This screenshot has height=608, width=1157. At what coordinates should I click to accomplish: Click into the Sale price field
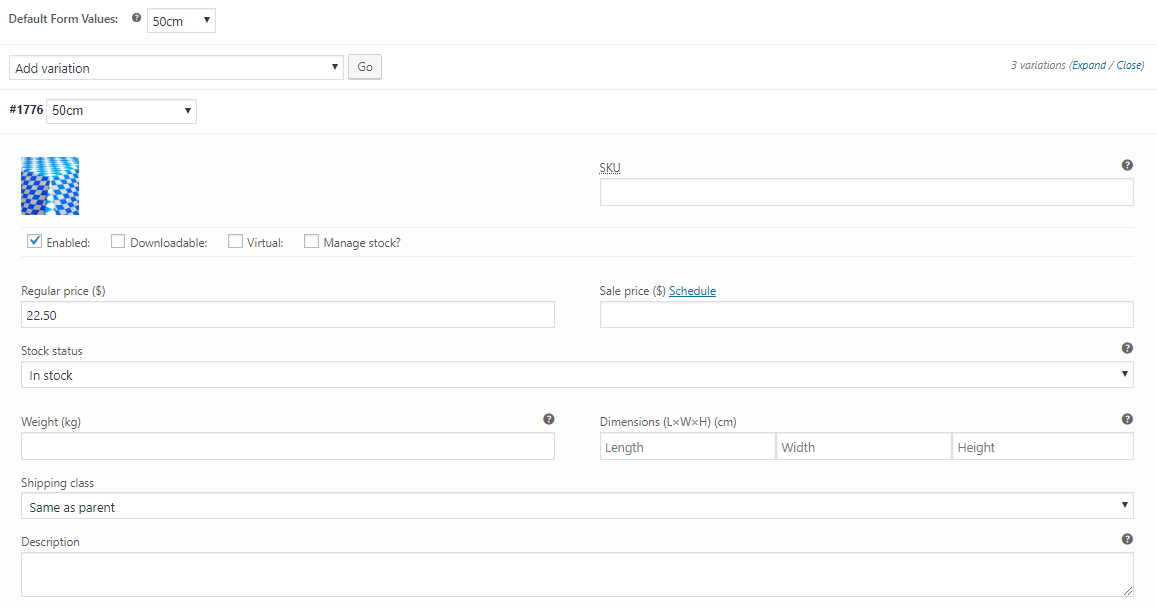[866, 315]
